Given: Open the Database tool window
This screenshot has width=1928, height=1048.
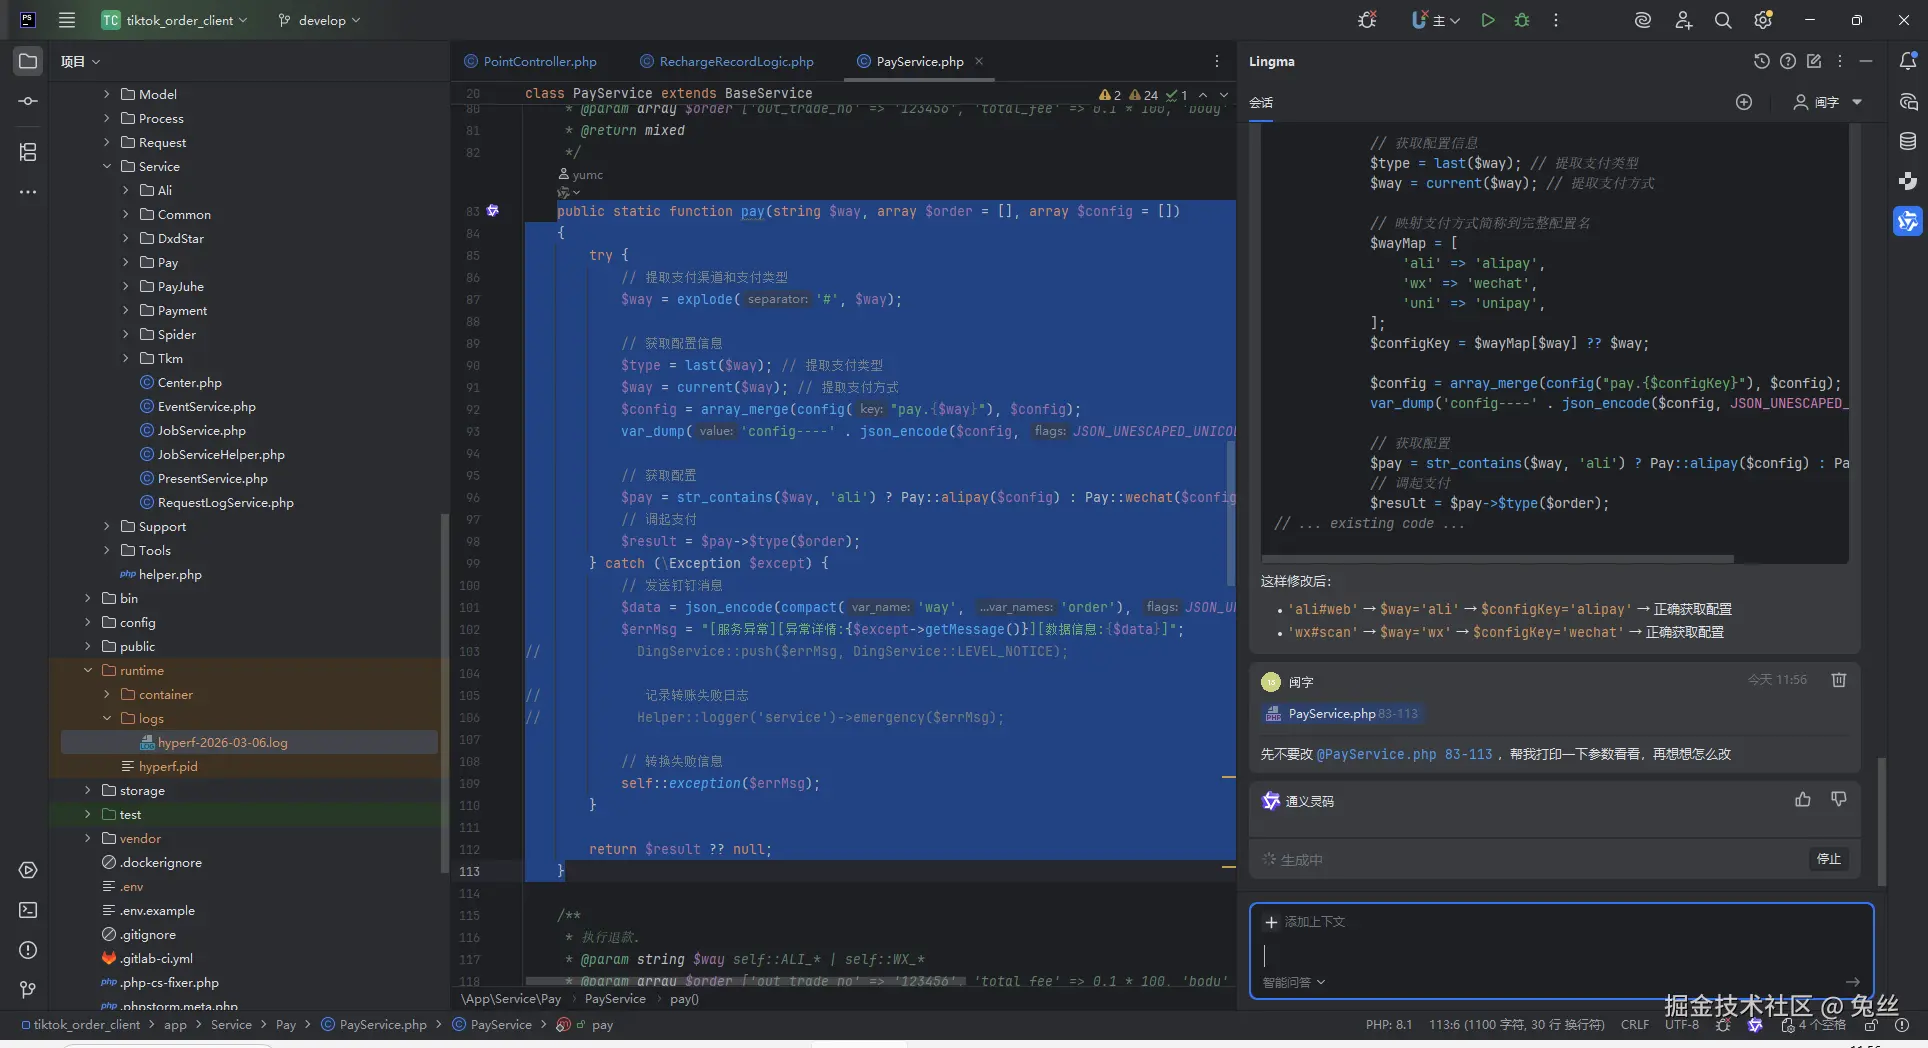Looking at the screenshot, I should click(1908, 141).
